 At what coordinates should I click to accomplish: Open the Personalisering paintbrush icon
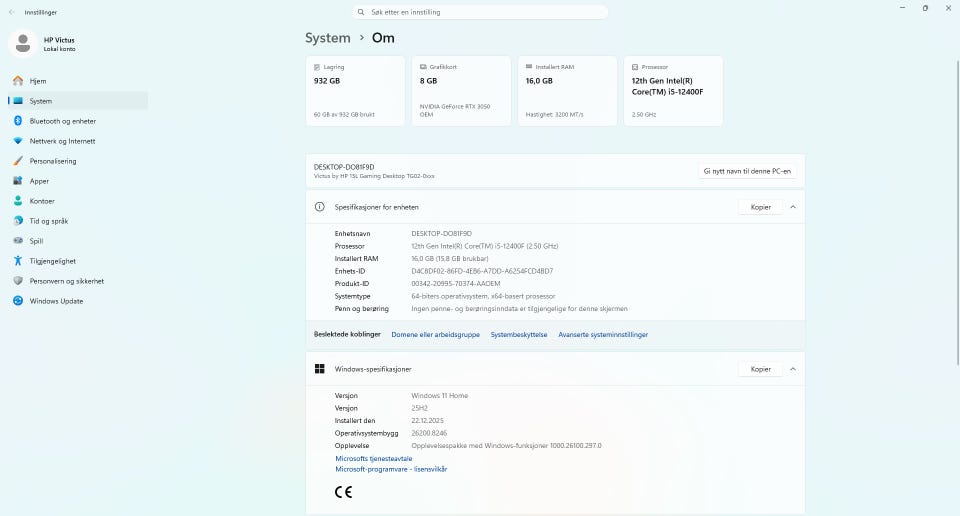coord(18,161)
